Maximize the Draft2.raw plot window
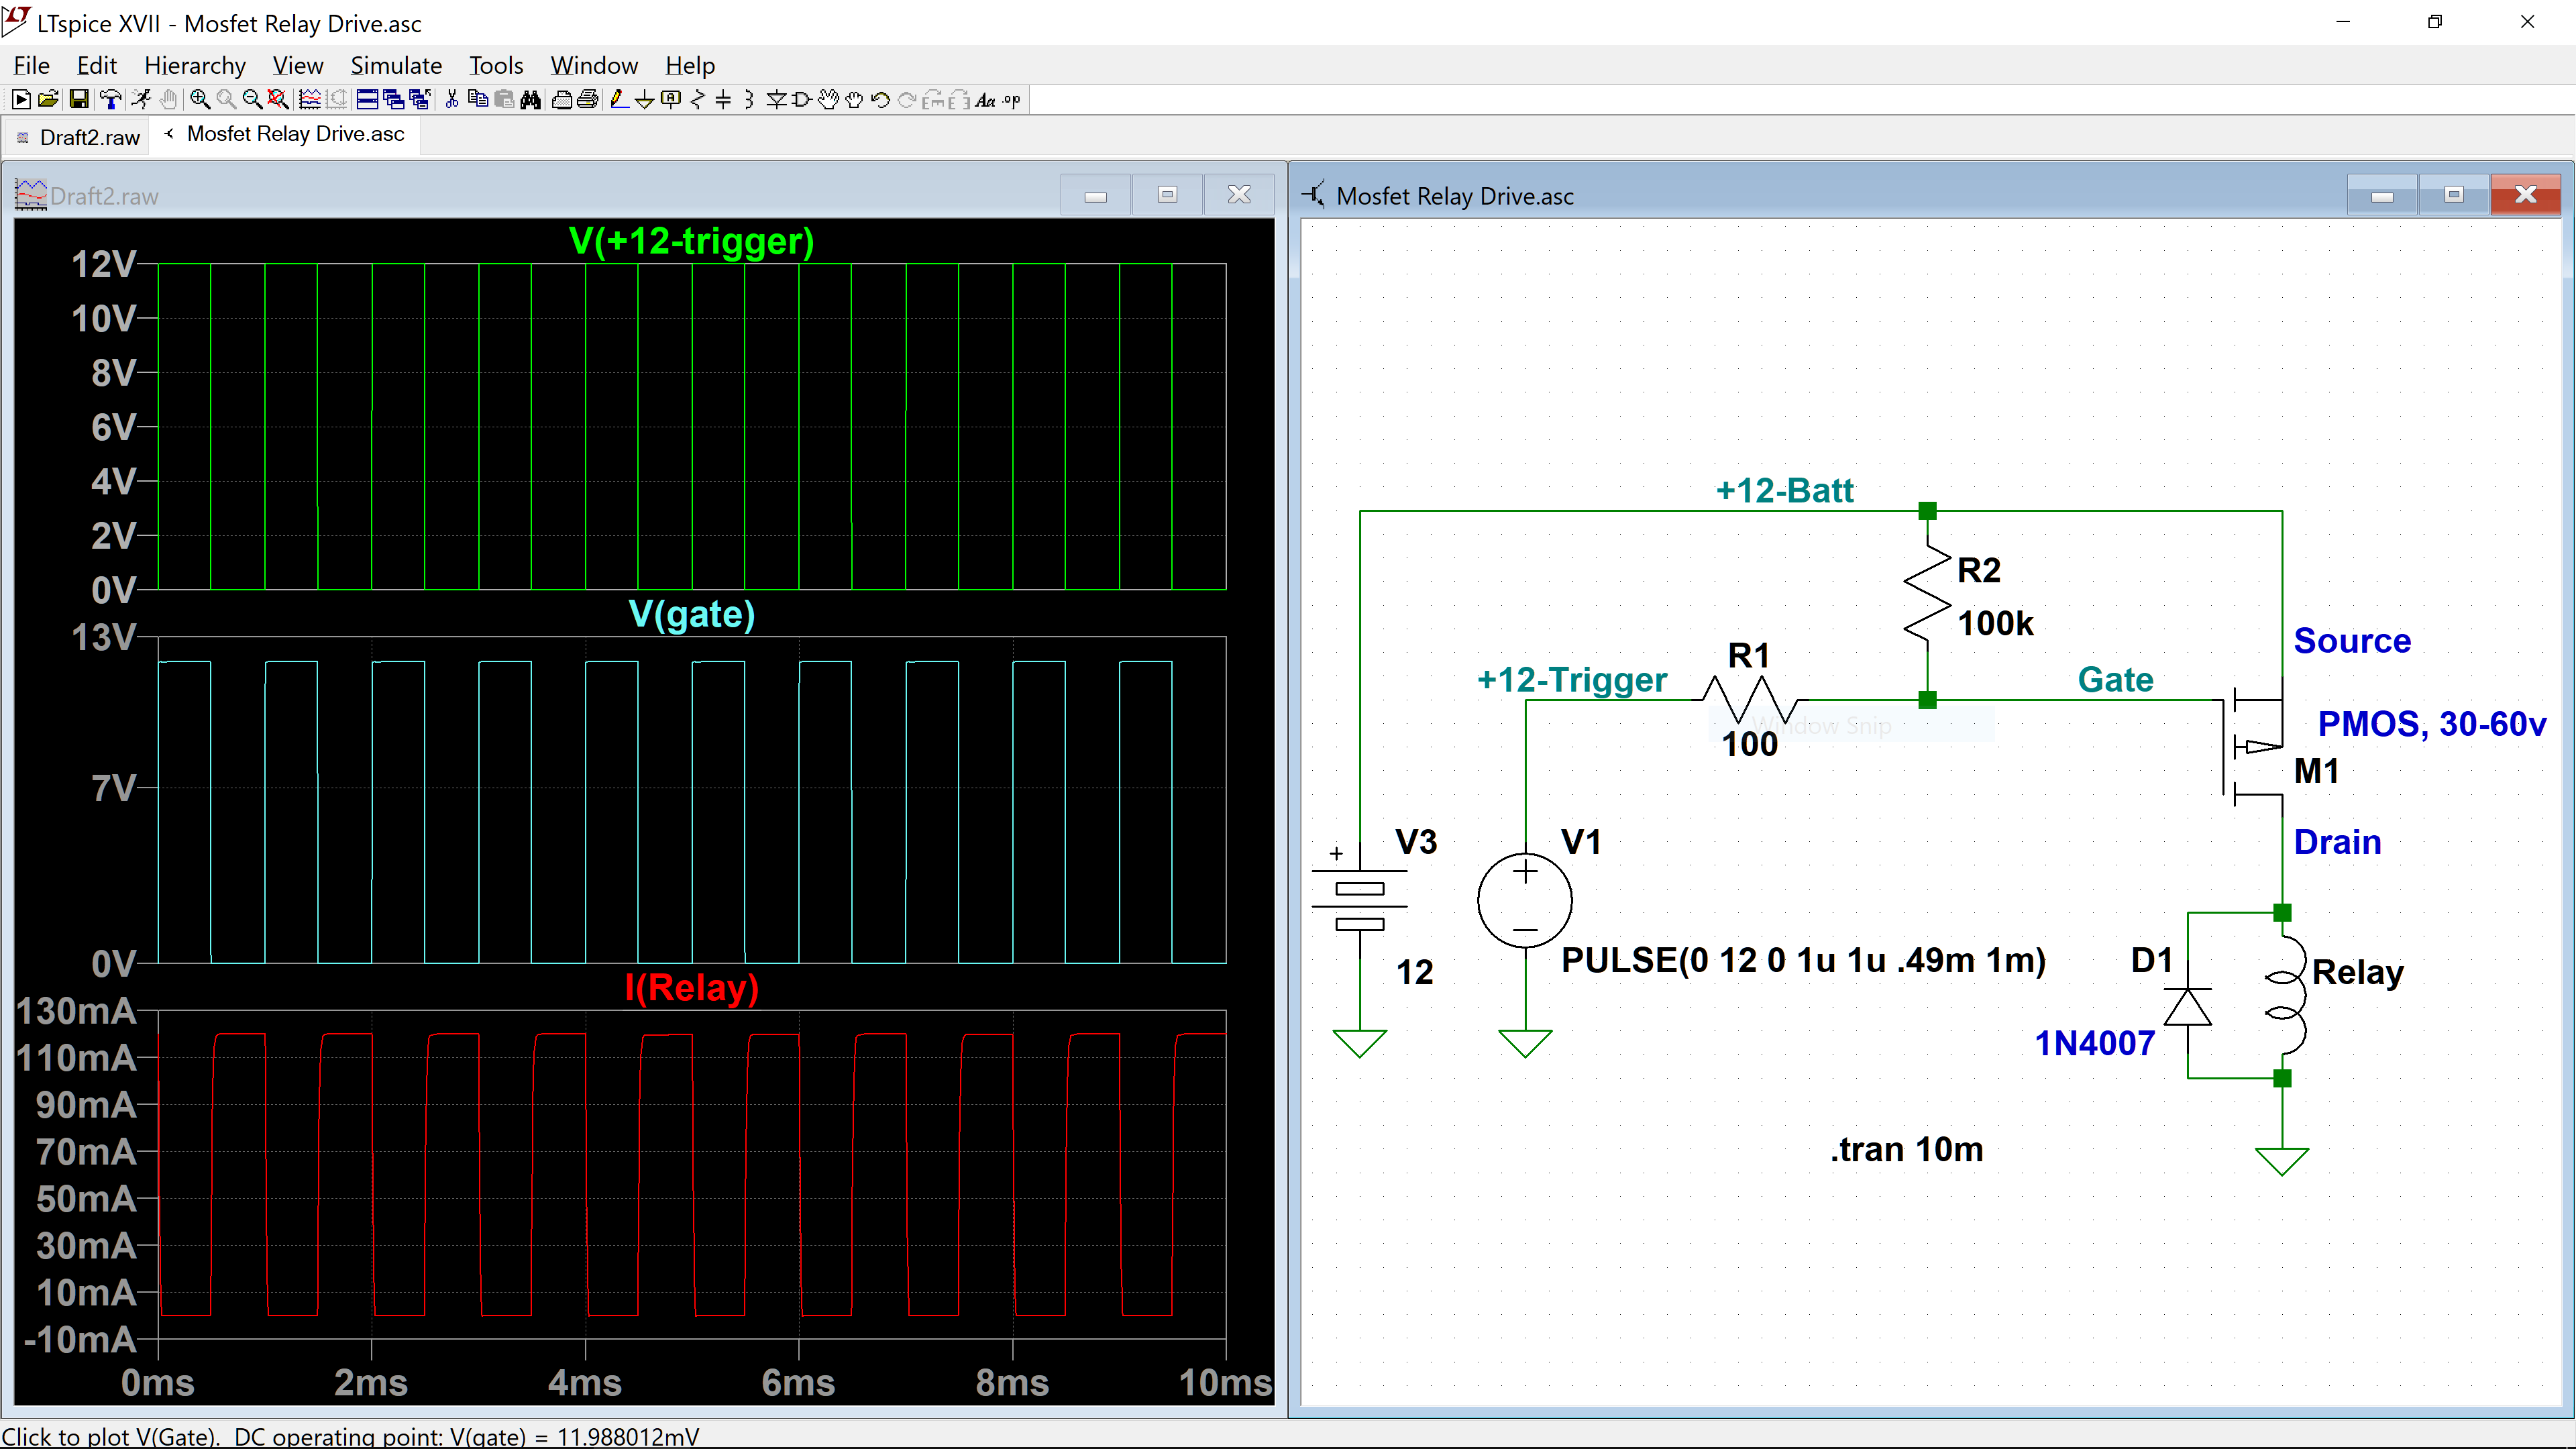Image resolution: width=2576 pixels, height=1449 pixels. coord(1167,194)
